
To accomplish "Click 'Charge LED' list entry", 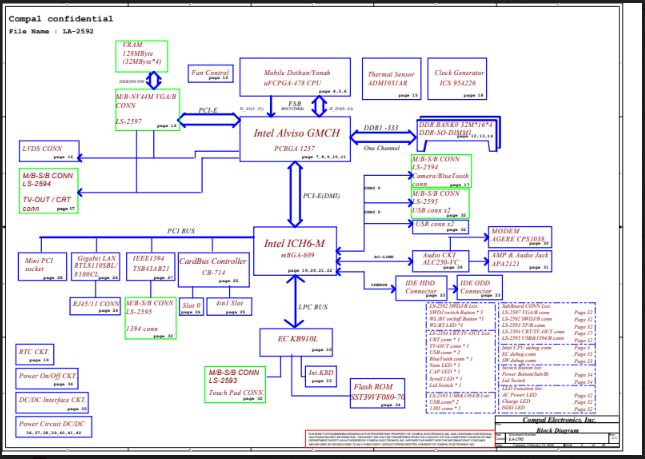I will coord(516,401).
